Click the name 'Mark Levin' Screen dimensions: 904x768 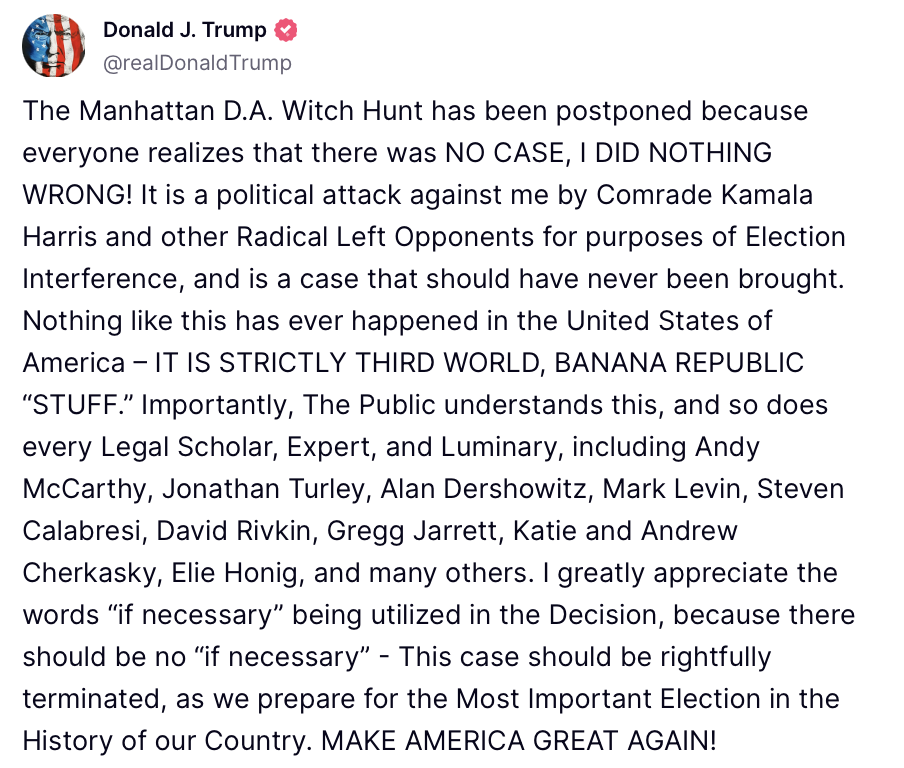tap(675, 489)
